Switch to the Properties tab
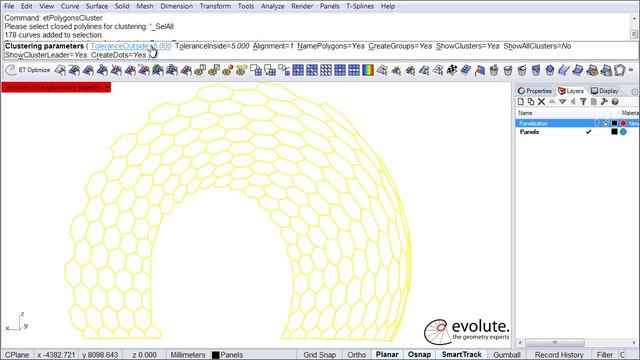 click(x=535, y=91)
